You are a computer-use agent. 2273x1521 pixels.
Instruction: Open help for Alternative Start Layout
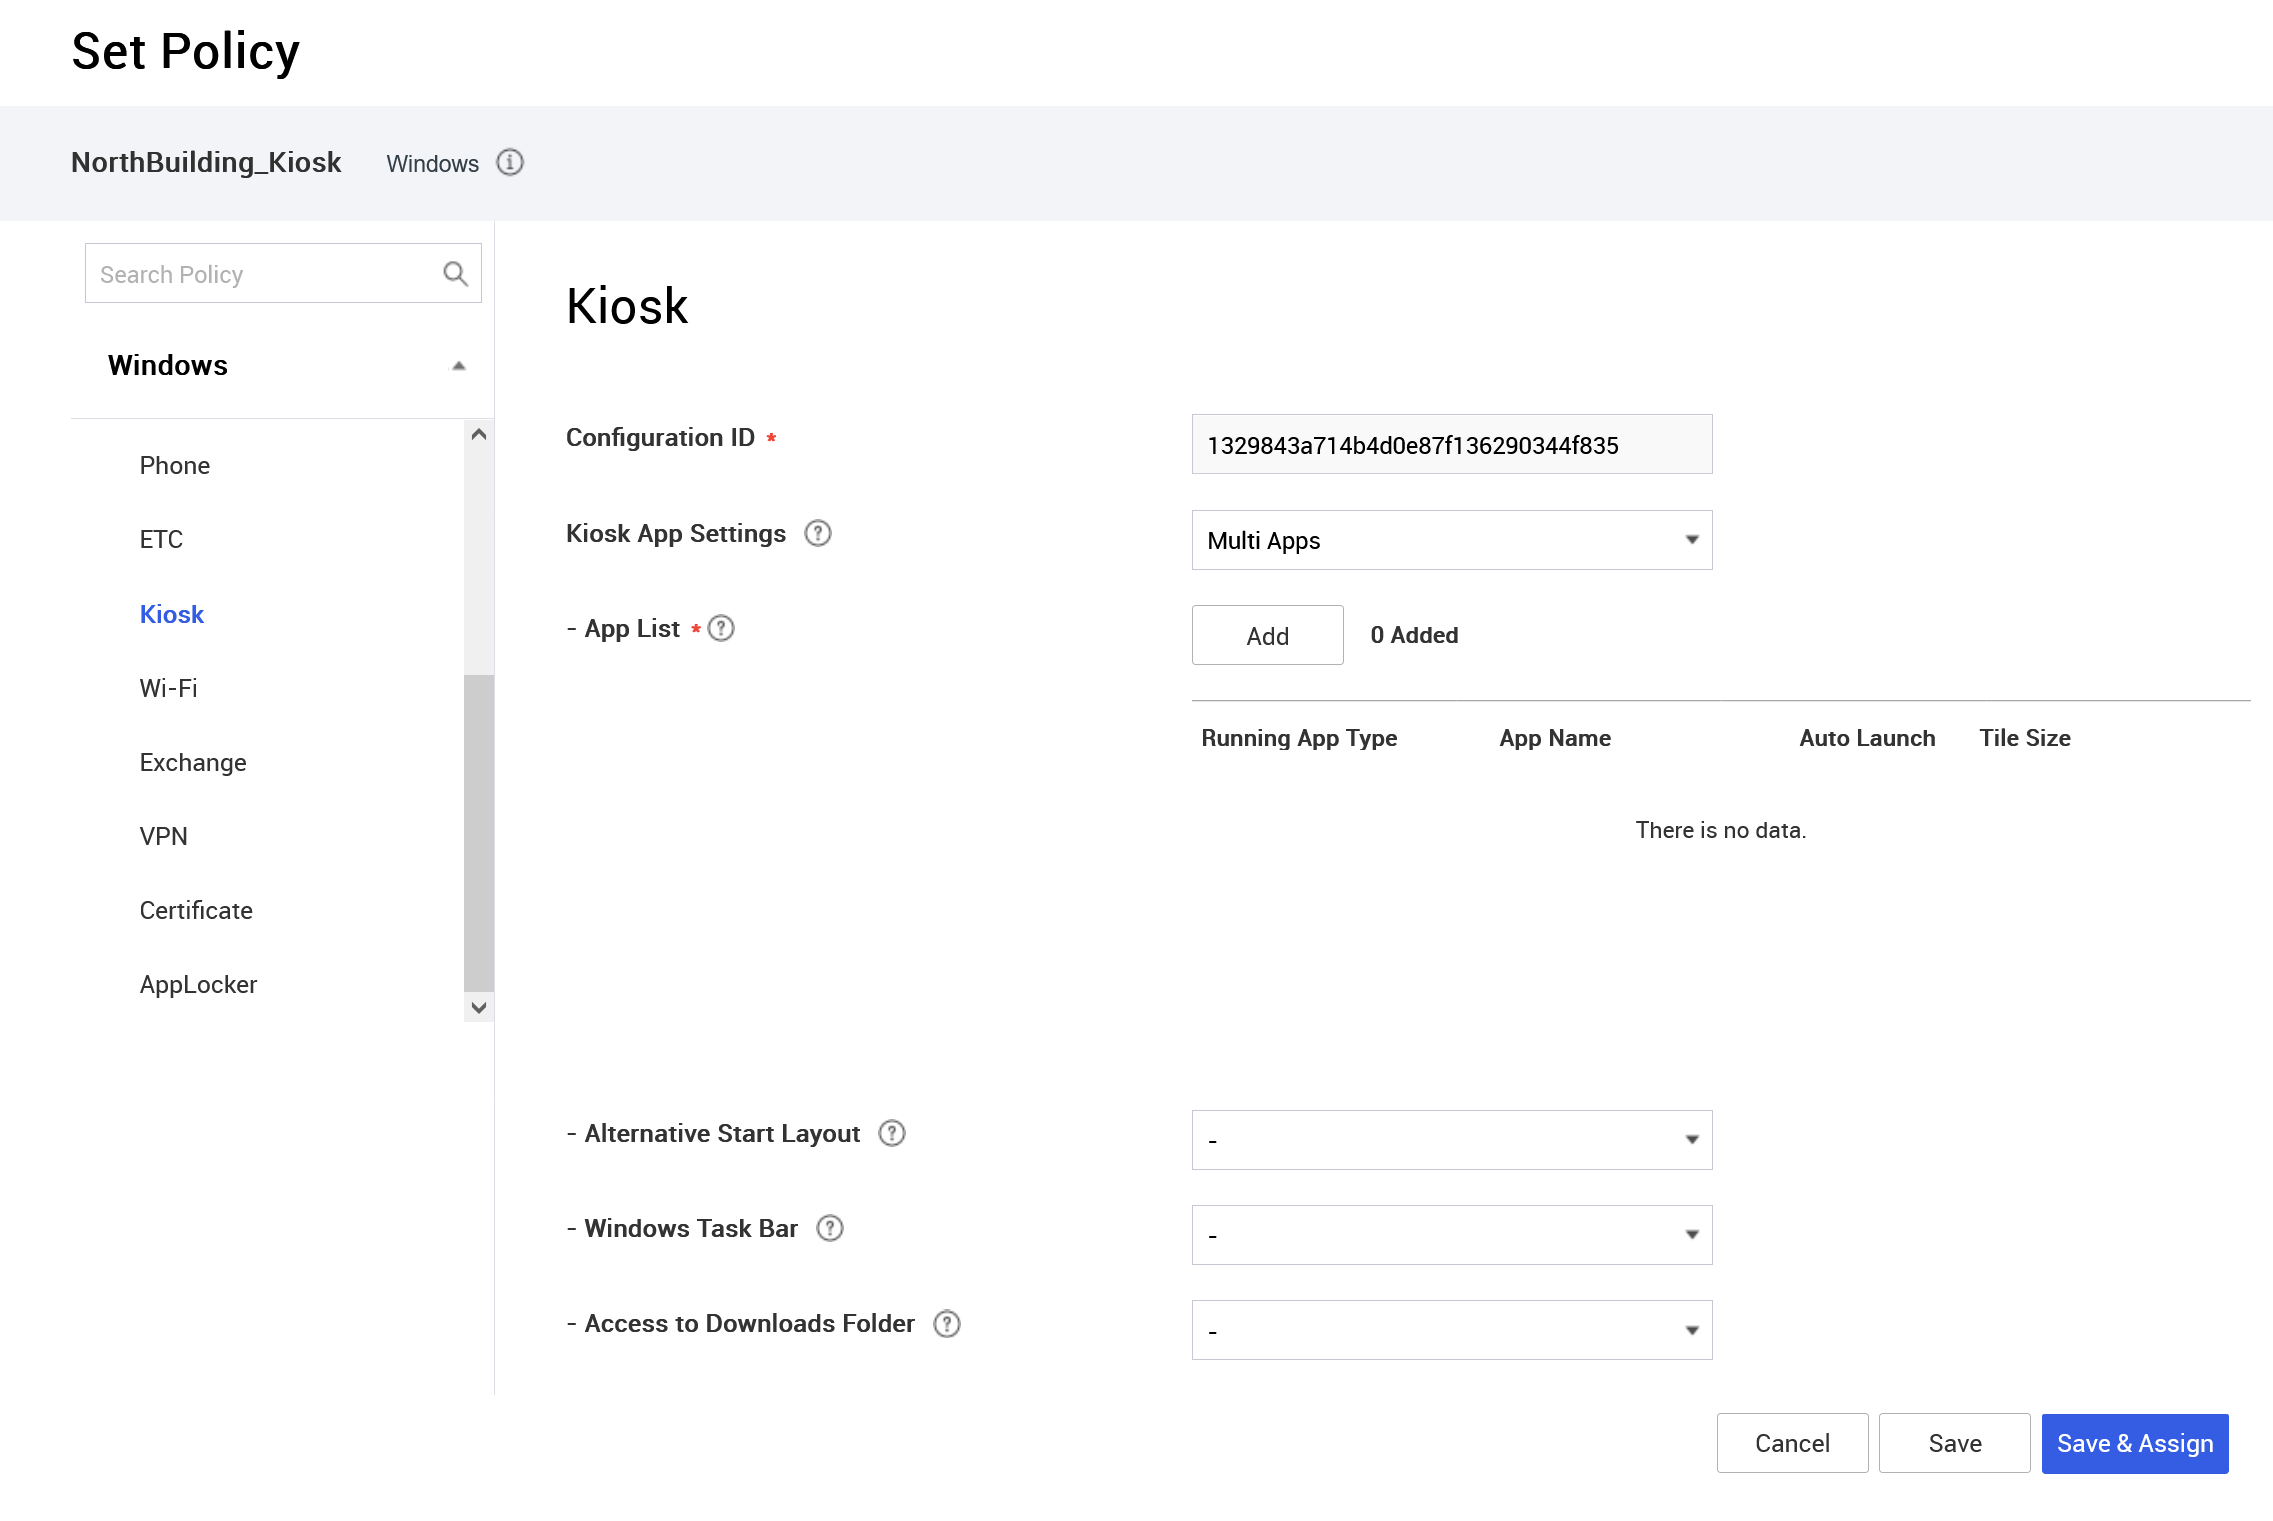point(891,1133)
